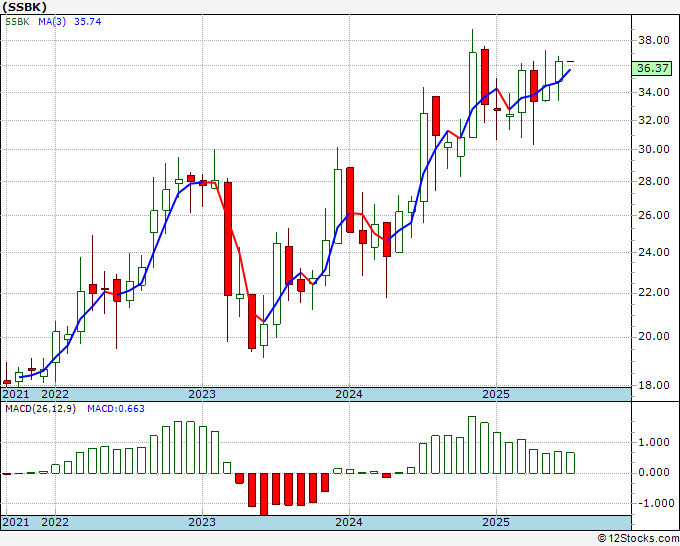Image resolution: width=680 pixels, height=546 pixels.
Task: Click the 18.00 price axis label
Action: tap(654, 385)
